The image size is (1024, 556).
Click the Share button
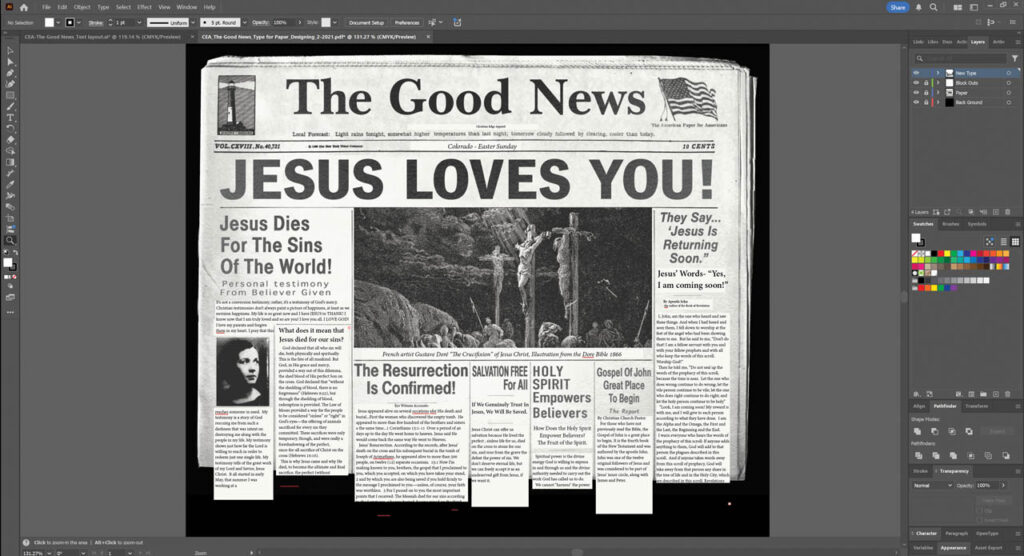click(898, 7)
